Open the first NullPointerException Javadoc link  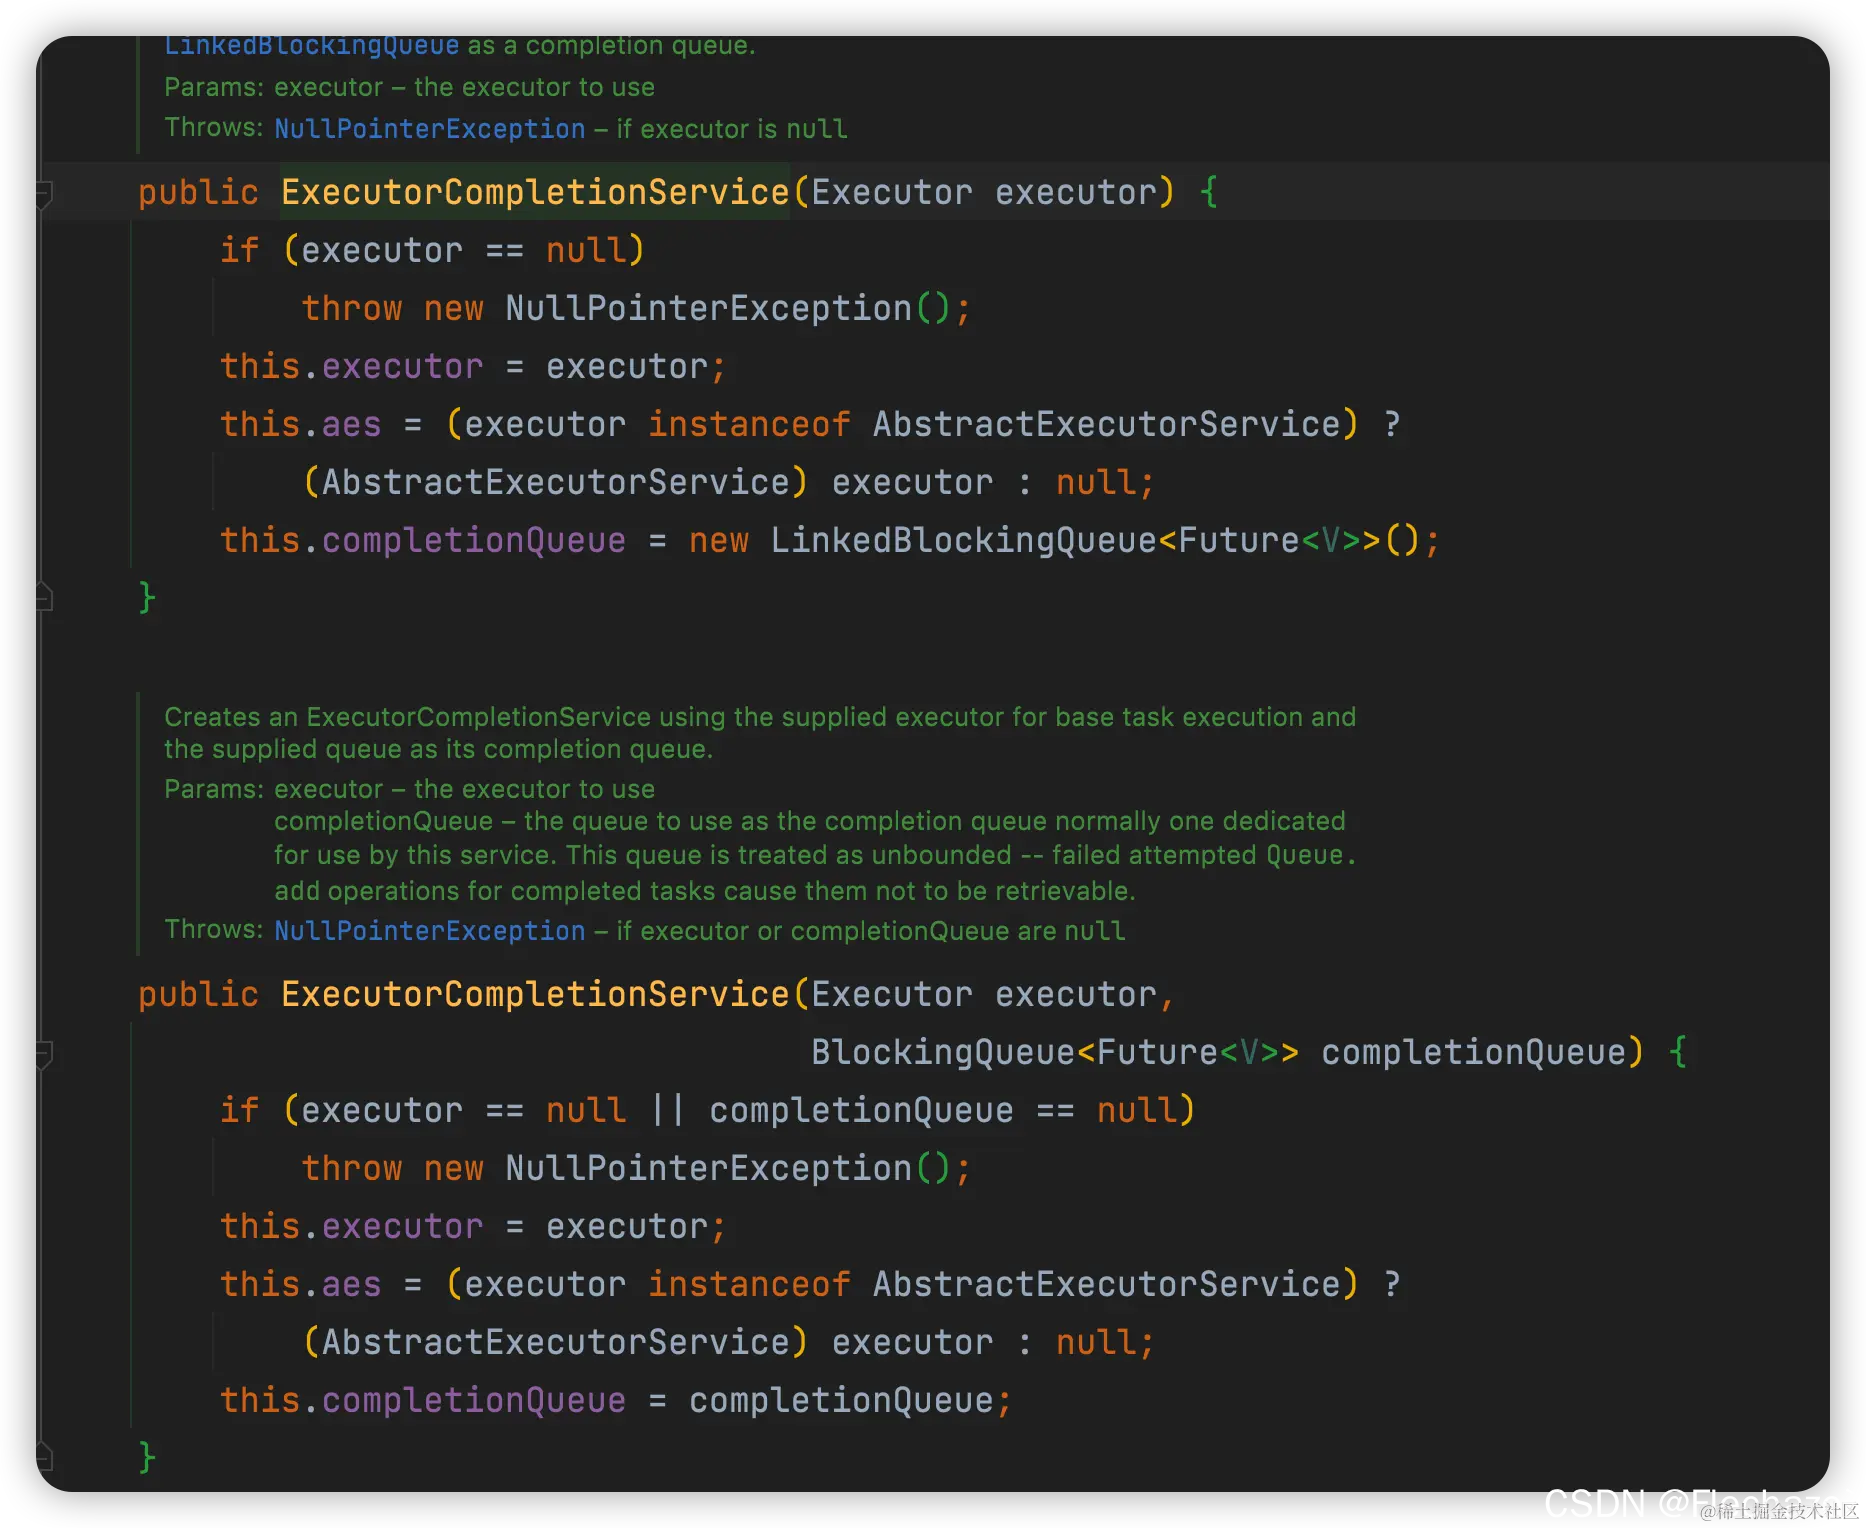428,128
